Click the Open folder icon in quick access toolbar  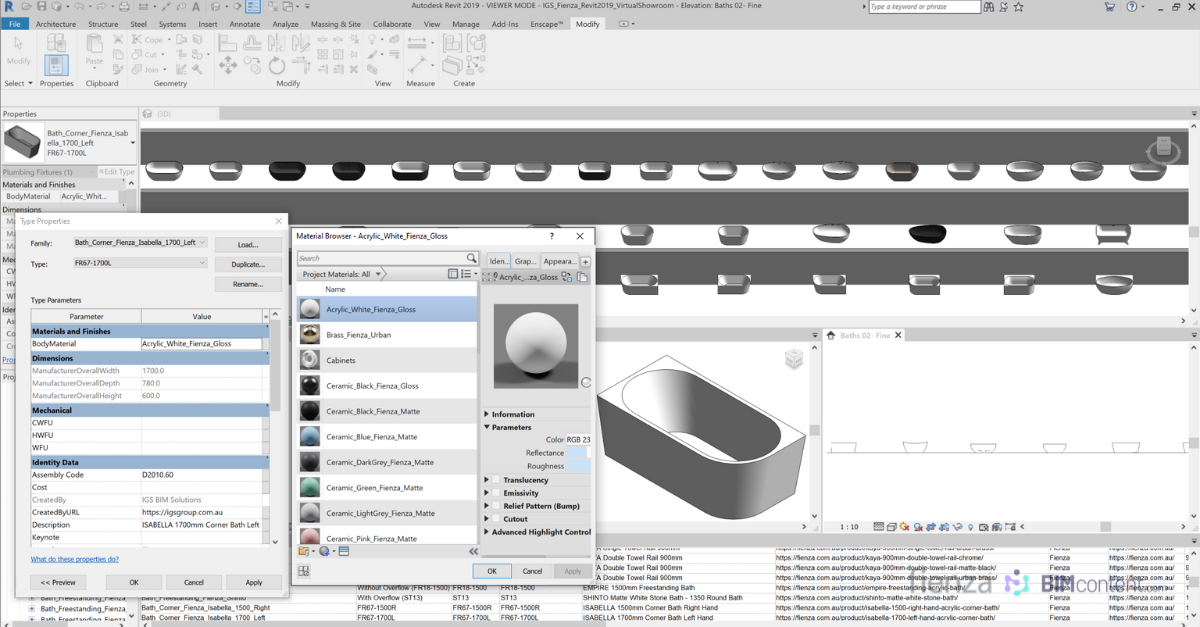tap(27, 7)
